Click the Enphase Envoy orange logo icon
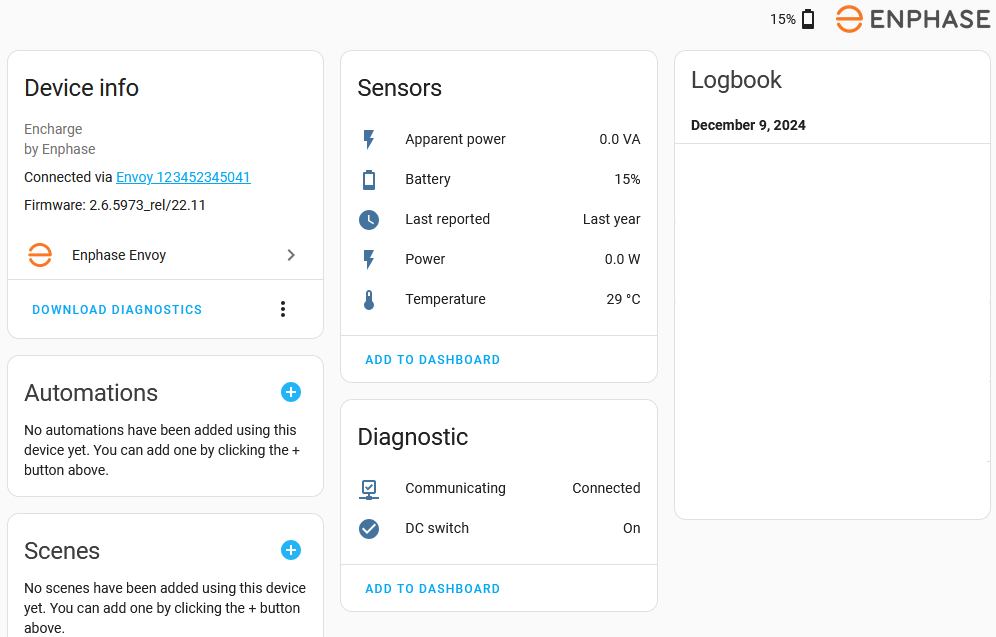Image resolution: width=996 pixels, height=637 pixels. coord(40,255)
